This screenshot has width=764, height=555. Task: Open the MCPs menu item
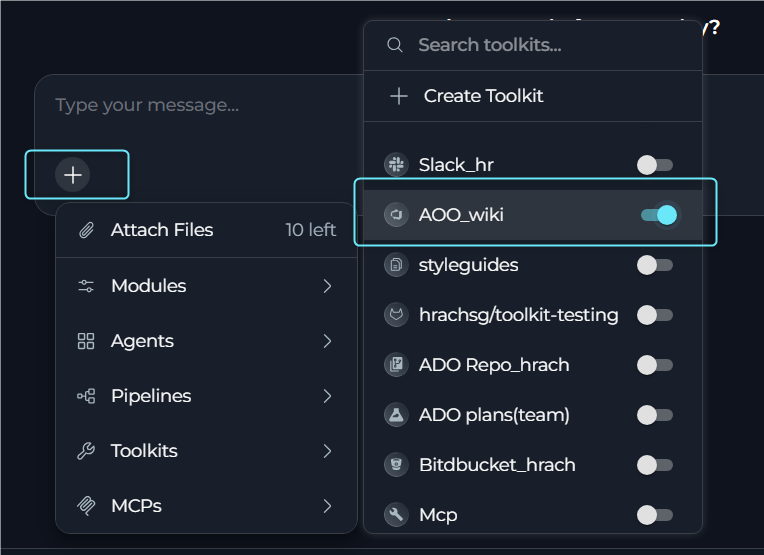coord(207,506)
